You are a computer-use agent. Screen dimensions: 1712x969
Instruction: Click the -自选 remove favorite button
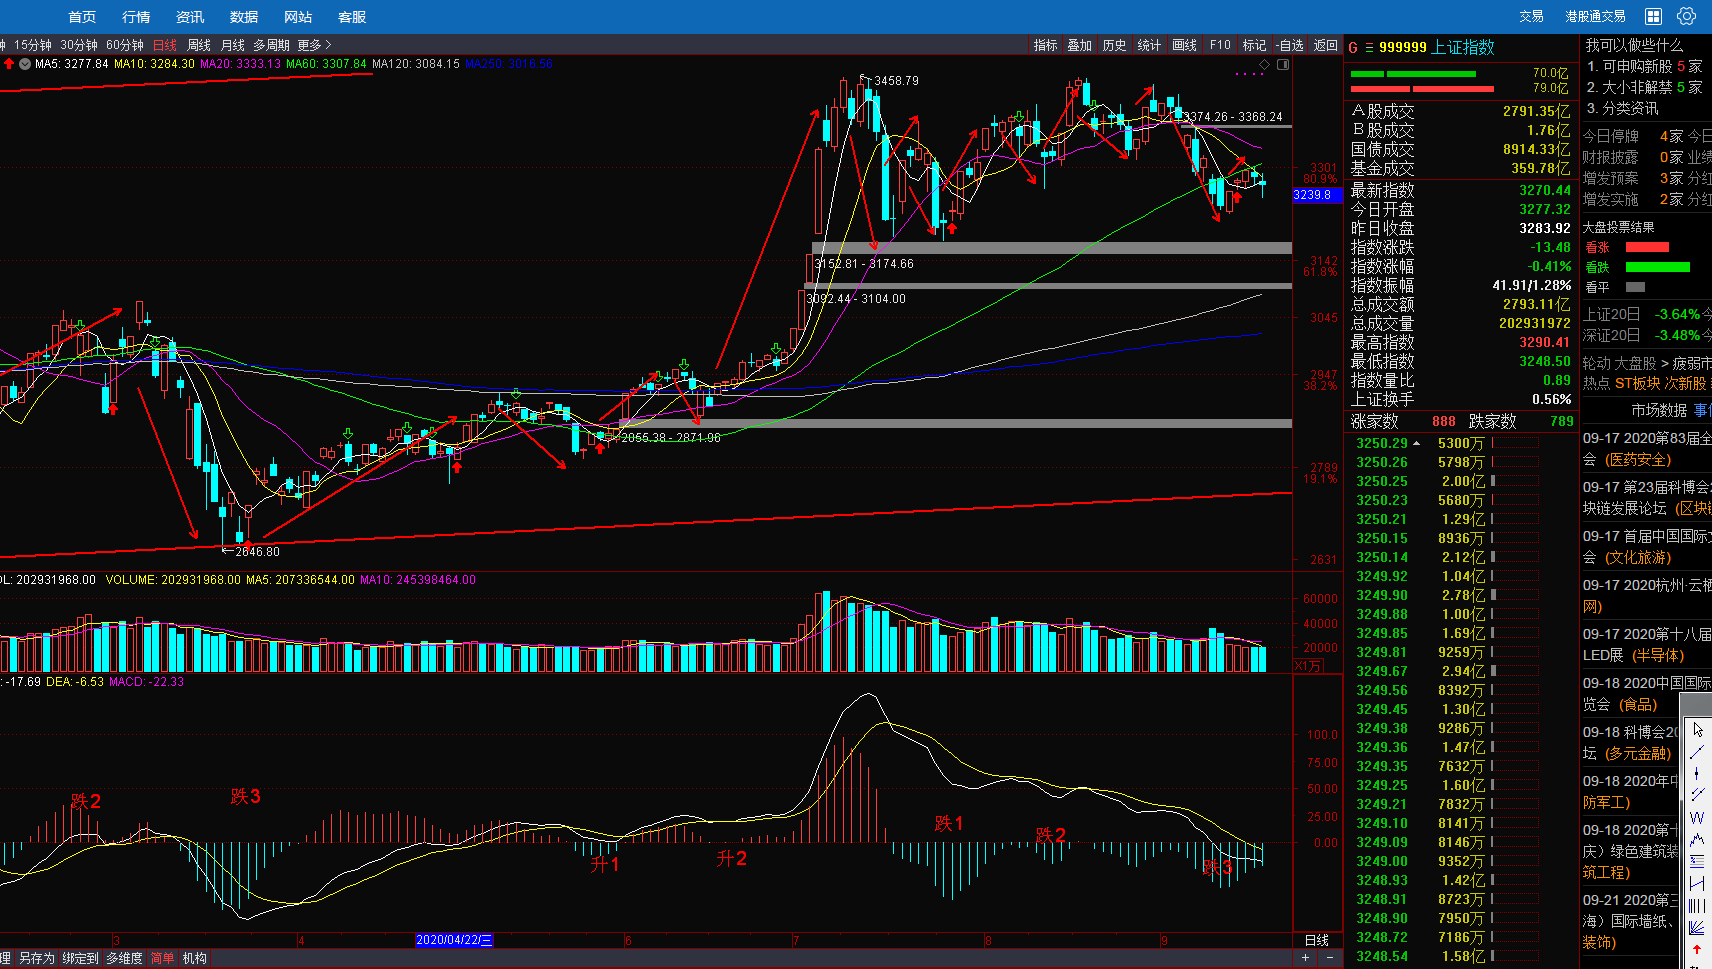pos(1290,45)
